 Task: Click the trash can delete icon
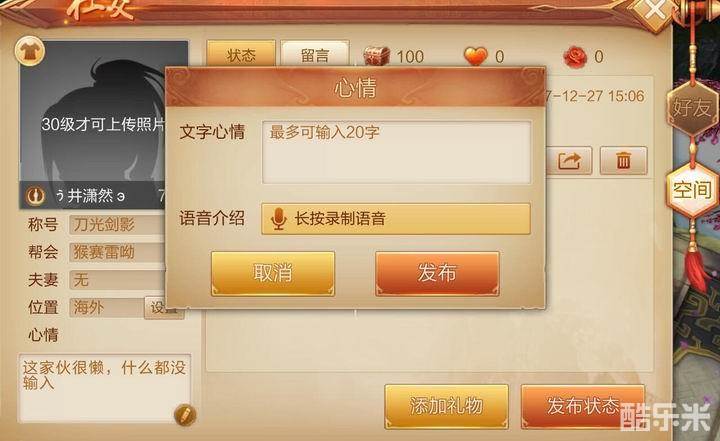point(623,161)
